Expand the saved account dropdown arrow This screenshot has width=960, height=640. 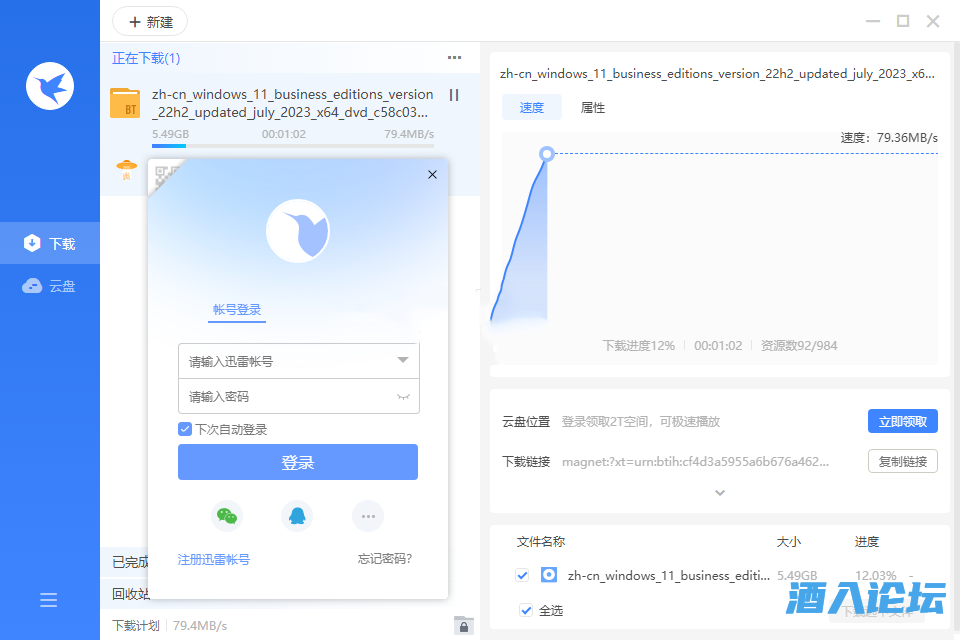coord(402,360)
